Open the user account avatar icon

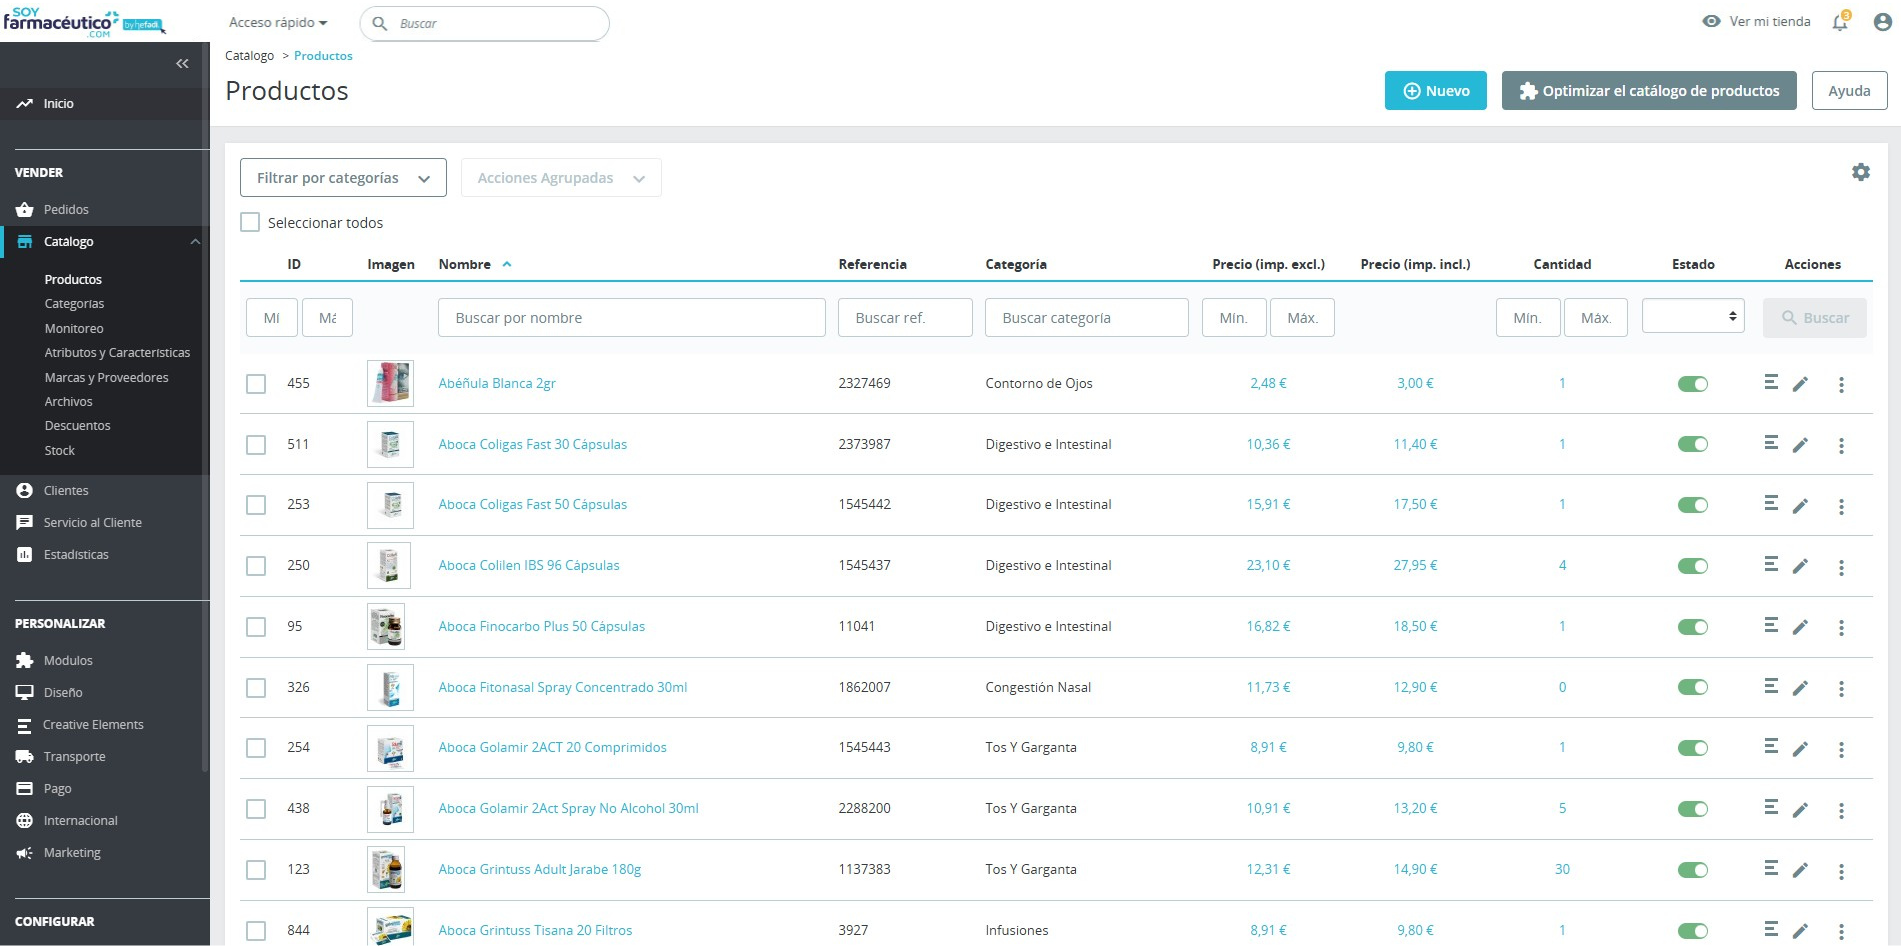point(1882,22)
